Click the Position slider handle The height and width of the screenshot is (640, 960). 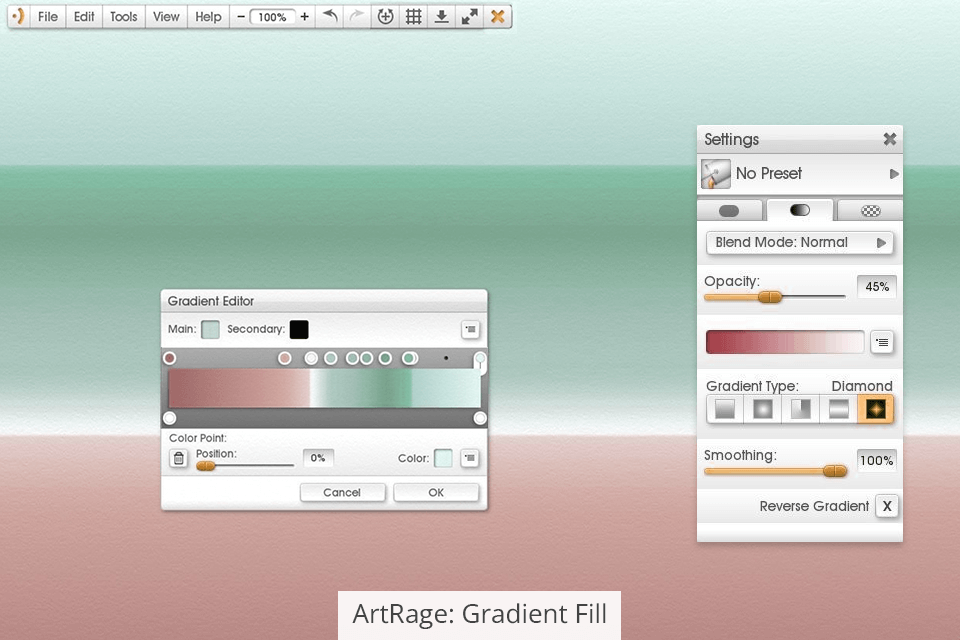(206, 466)
